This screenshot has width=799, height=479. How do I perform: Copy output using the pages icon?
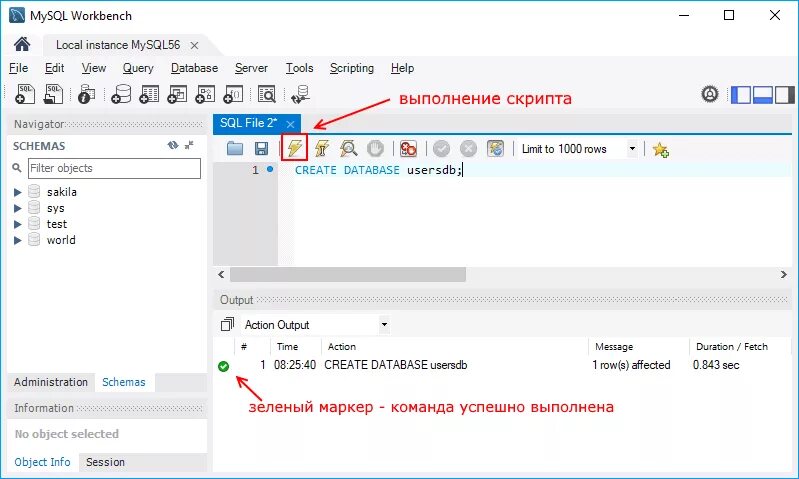[227, 324]
